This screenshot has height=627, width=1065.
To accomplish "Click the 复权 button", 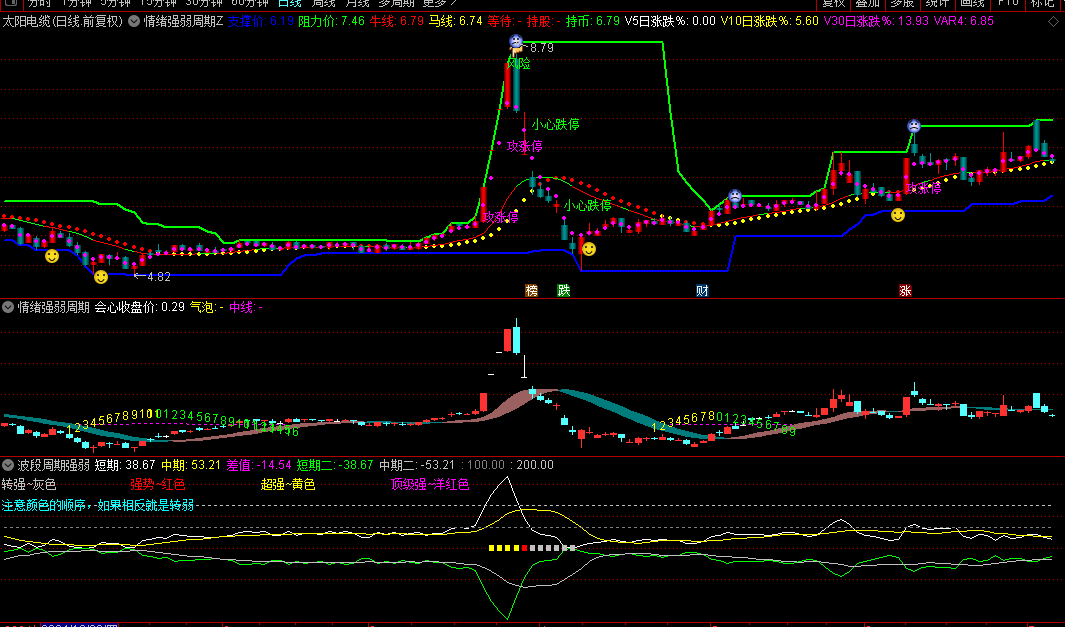I will [x=833, y=3].
